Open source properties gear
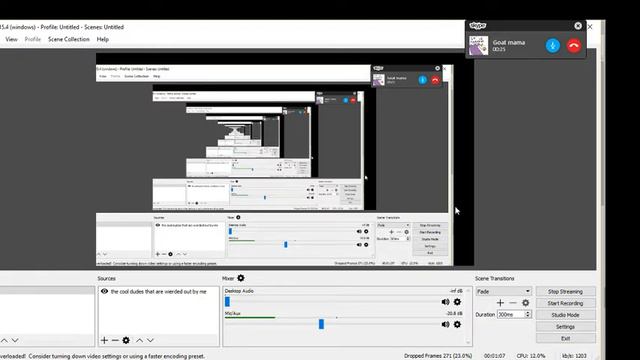This screenshot has height=360, width=640. coord(126,340)
